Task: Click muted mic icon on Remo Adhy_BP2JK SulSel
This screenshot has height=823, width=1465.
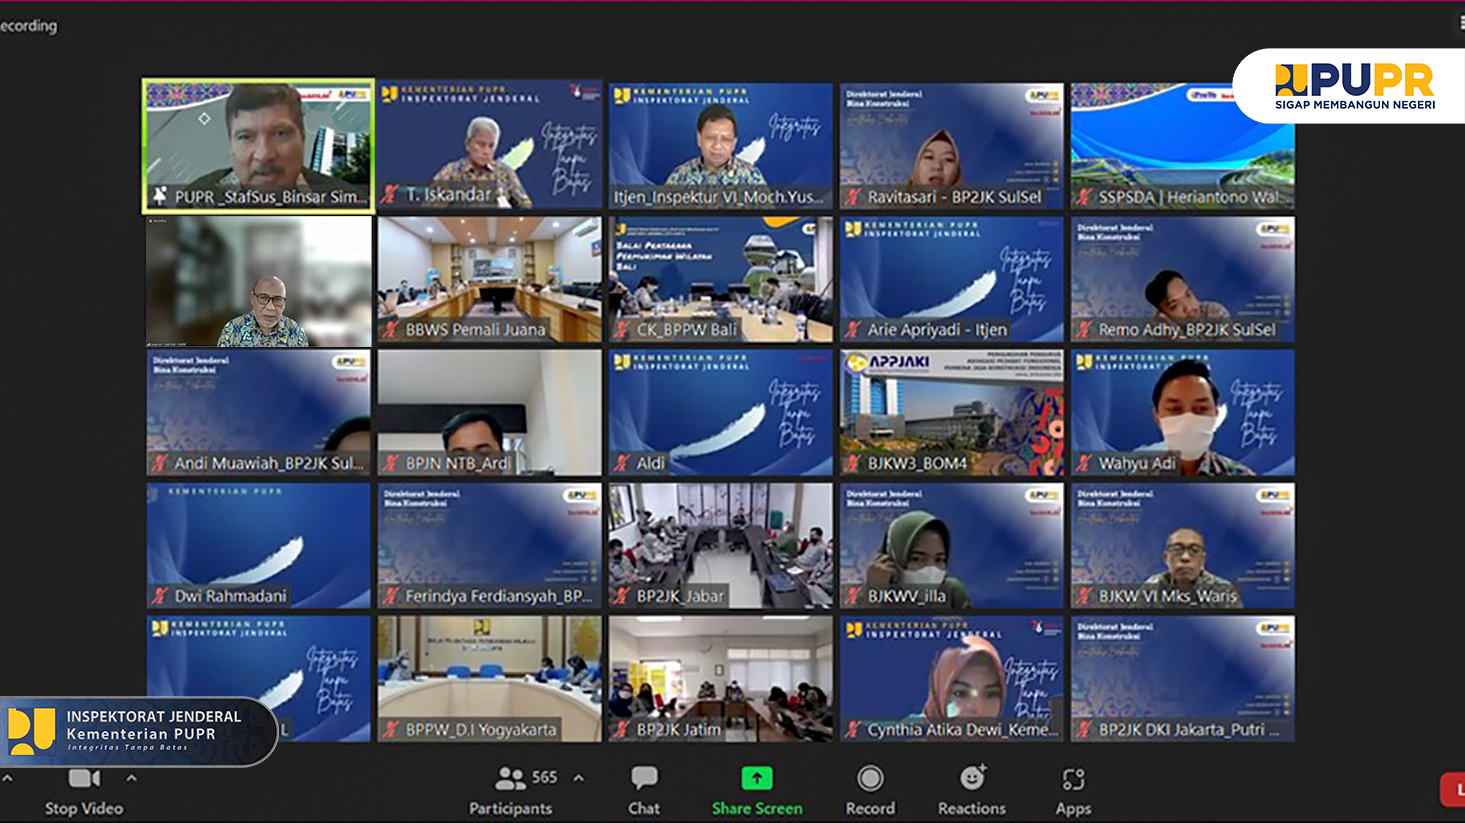Action: click(1084, 329)
